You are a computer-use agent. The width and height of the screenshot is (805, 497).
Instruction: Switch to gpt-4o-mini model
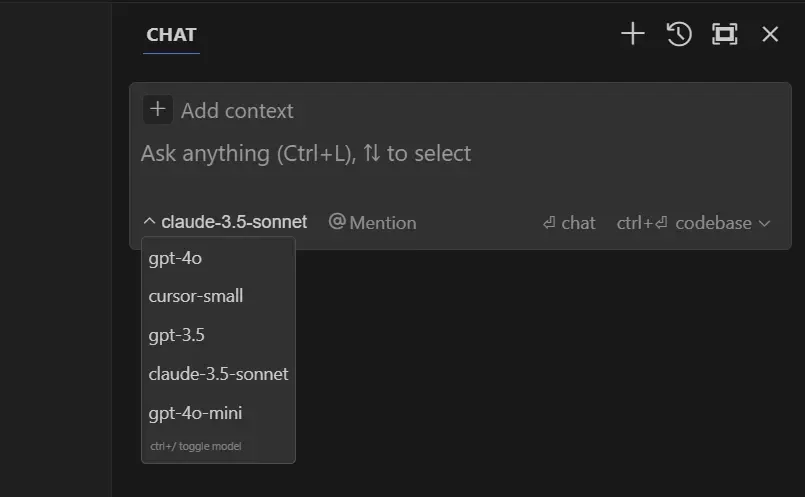(196, 413)
